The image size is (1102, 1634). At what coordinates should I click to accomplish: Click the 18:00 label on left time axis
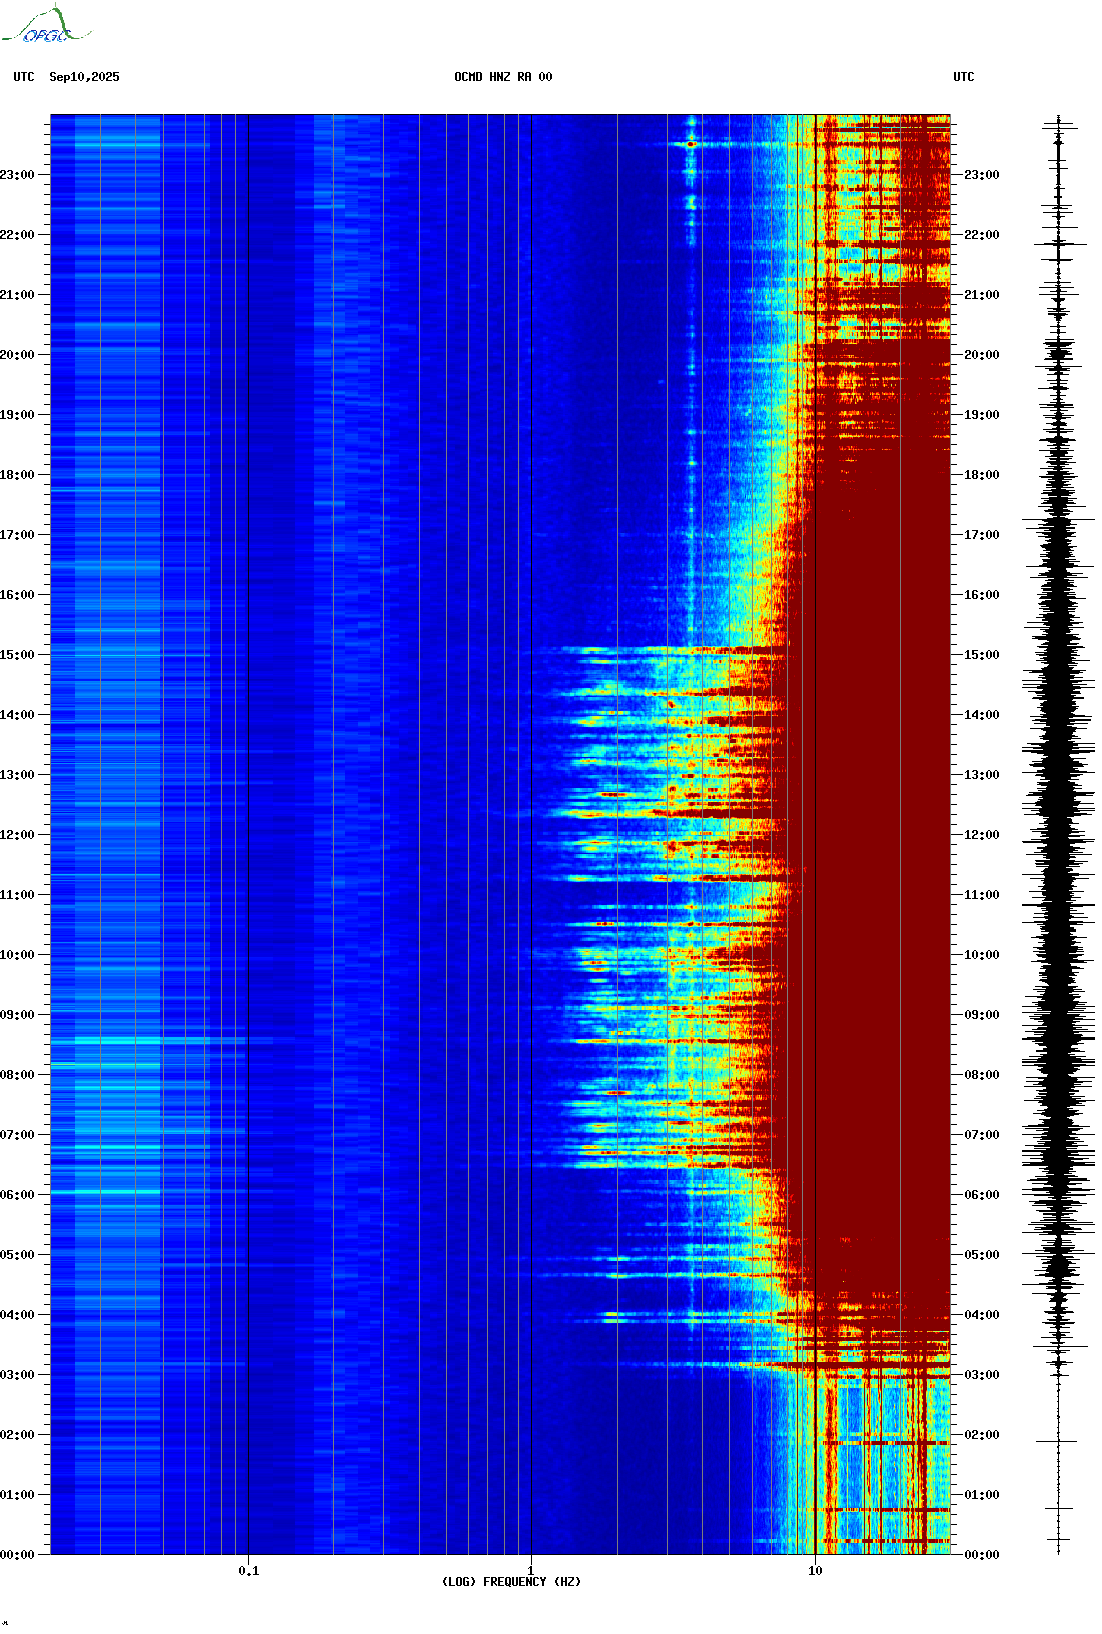point(17,475)
